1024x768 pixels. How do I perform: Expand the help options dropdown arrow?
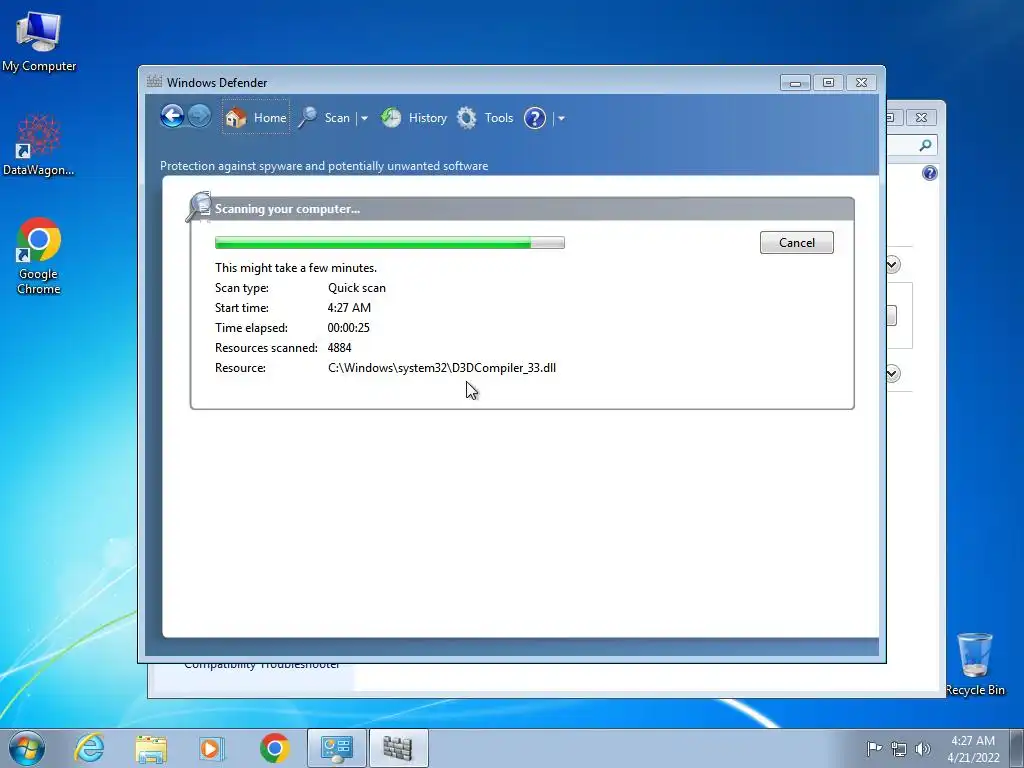[x=561, y=118]
